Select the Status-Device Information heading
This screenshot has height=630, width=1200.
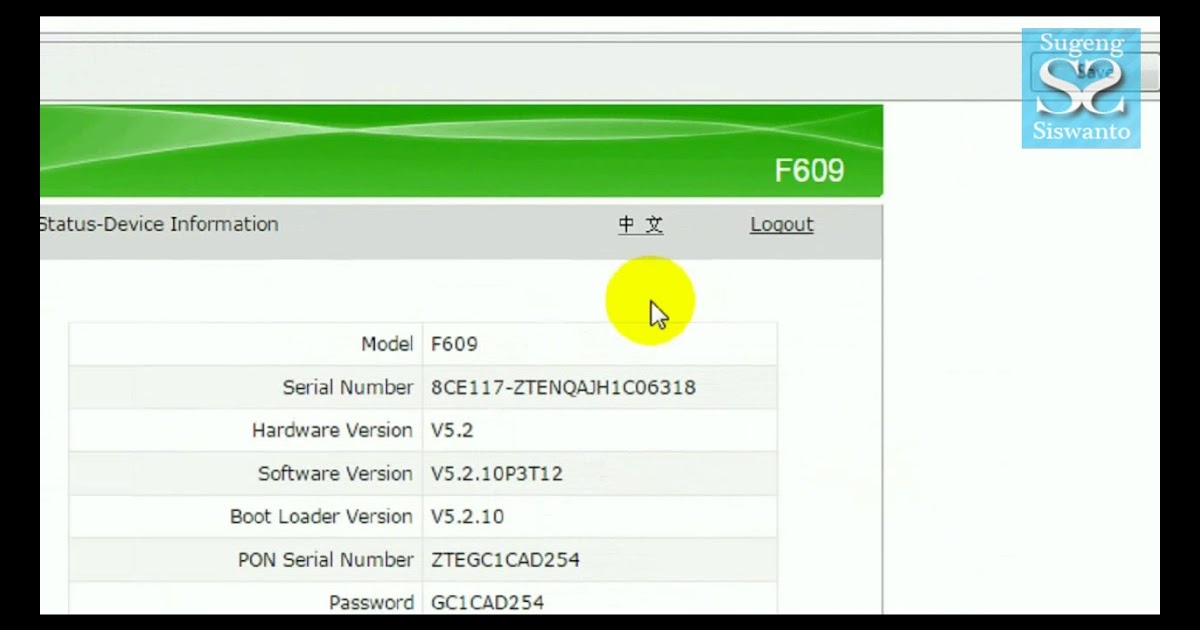pyautogui.click(x=159, y=224)
